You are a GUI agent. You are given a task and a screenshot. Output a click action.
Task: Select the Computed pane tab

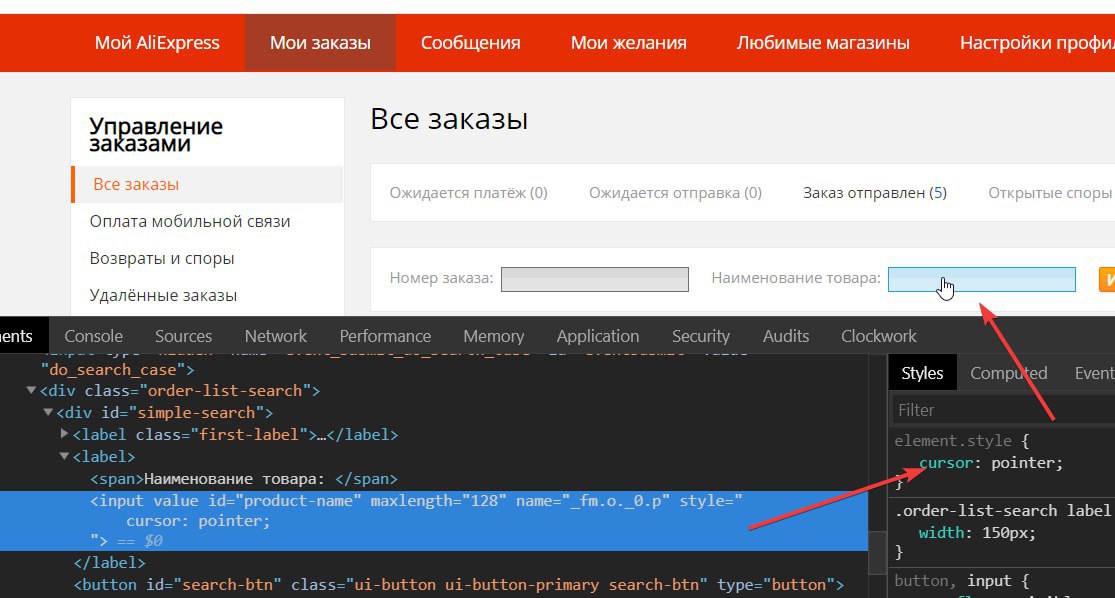pos(1008,373)
